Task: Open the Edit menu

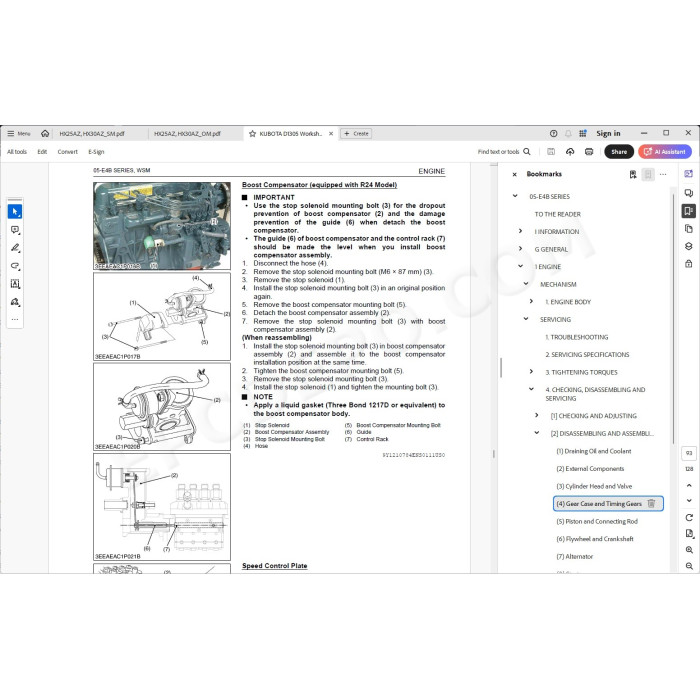Action: click(42, 152)
